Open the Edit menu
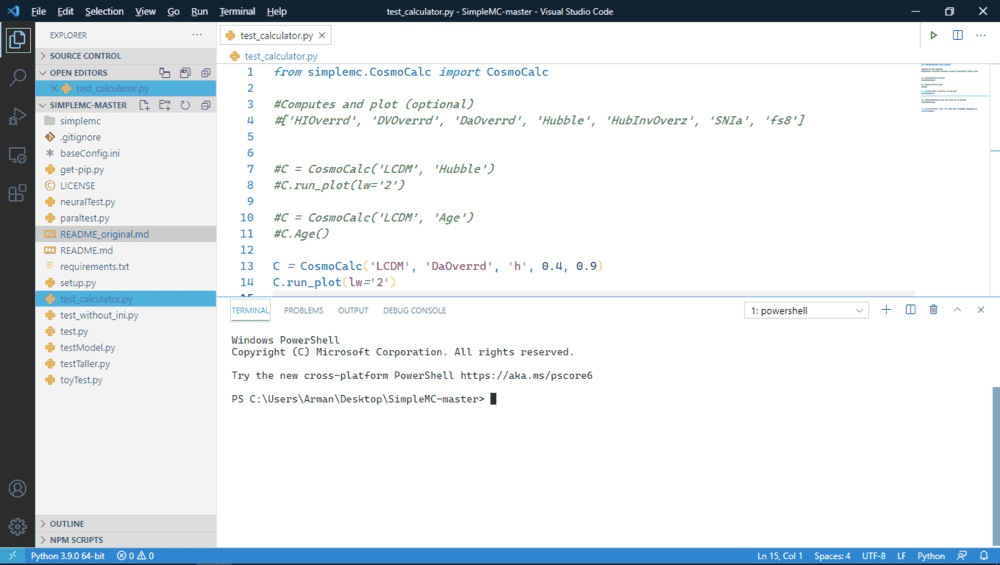The image size is (1000, 565). point(65,11)
